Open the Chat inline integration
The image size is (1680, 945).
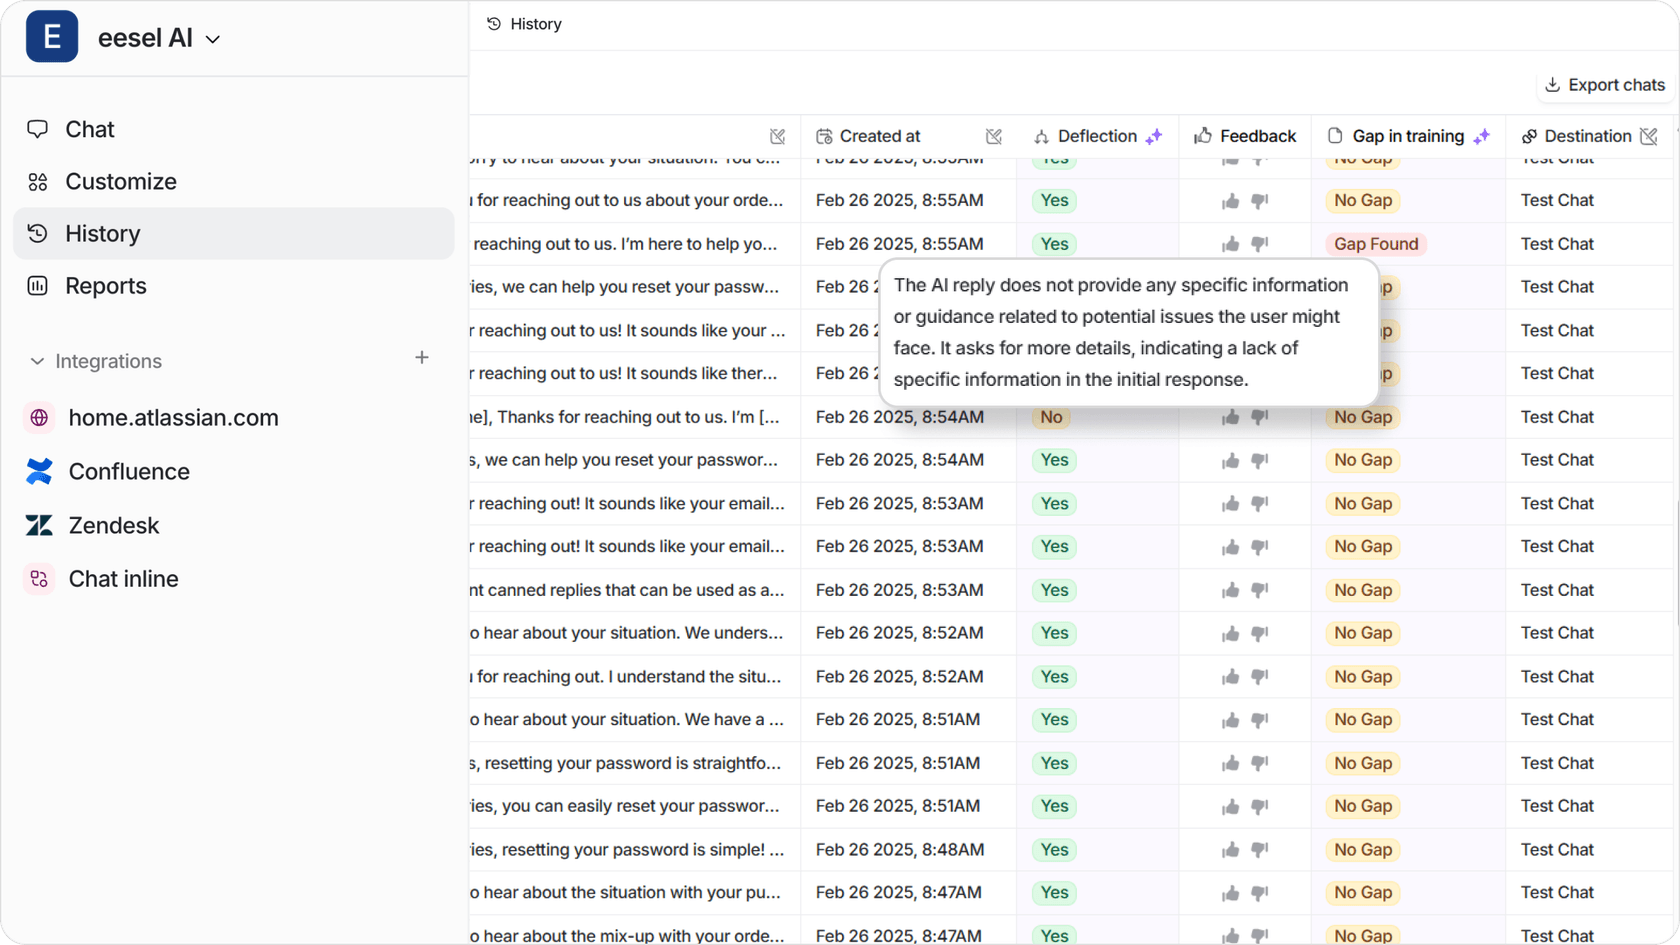pyautogui.click(x=123, y=579)
